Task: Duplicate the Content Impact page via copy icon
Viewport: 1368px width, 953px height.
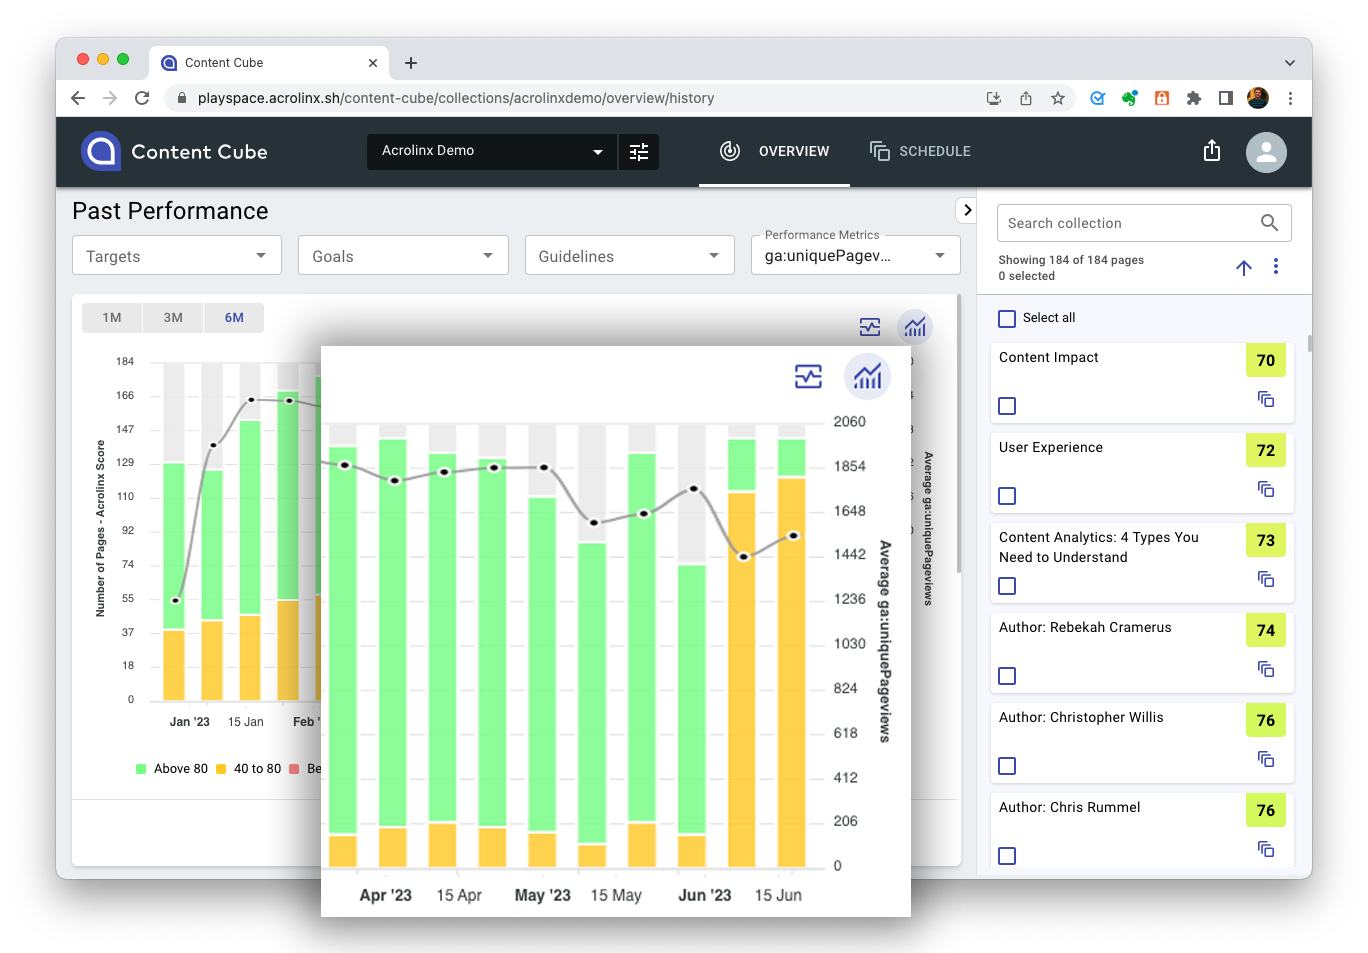Action: point(1266,399)
